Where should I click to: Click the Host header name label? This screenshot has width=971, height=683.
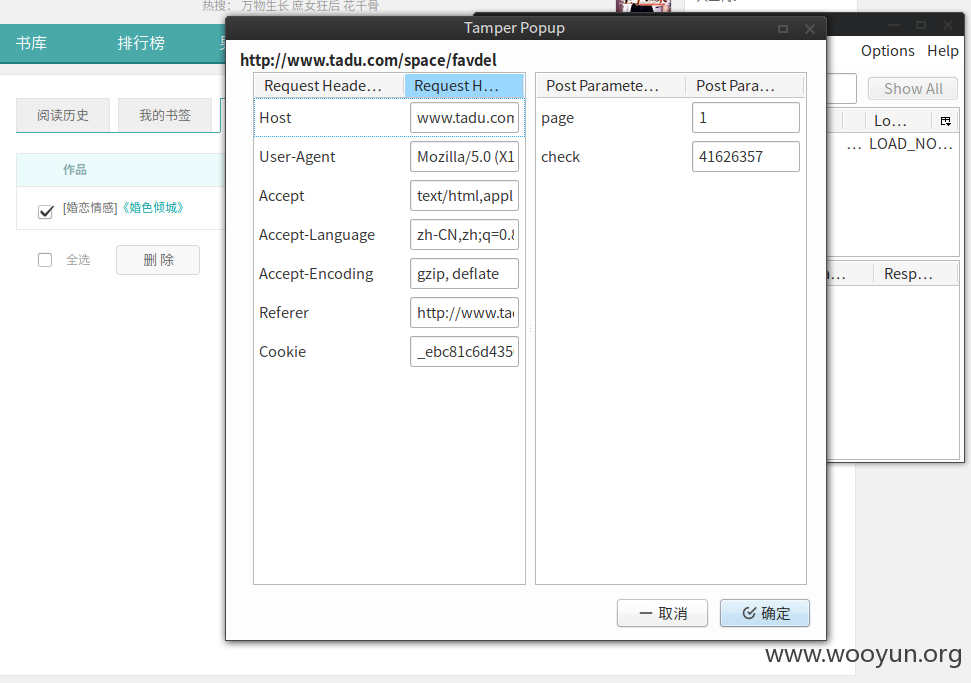tap(275, 118)
